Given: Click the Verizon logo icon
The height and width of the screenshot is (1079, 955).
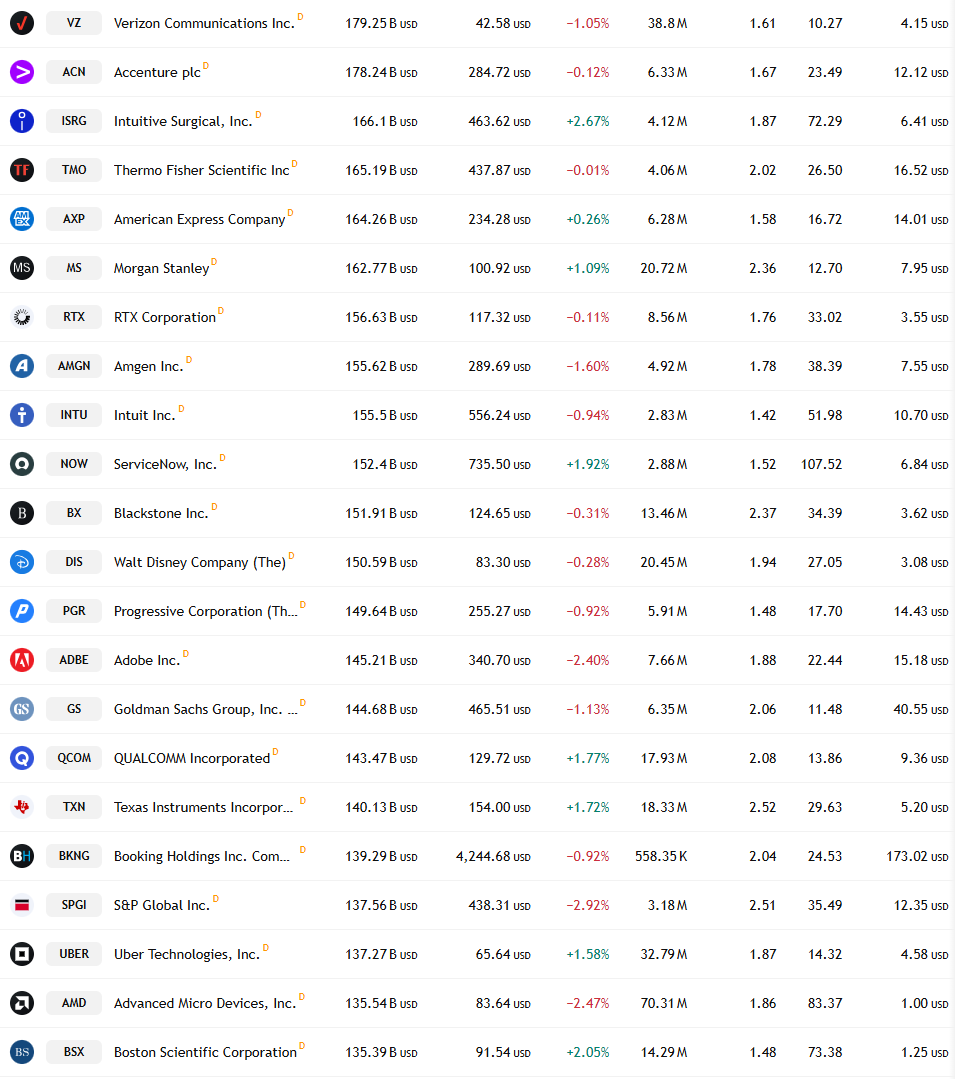Looking at the screenshot, I should coord(22,23).
